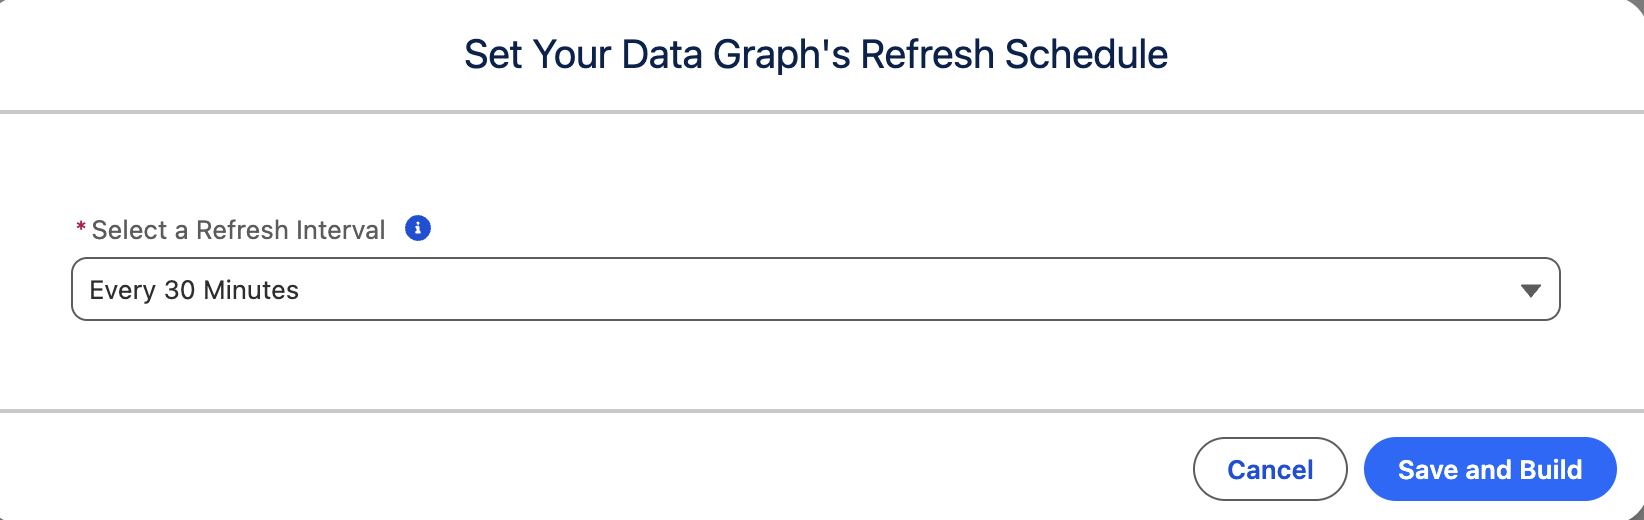Click the red required asterisk marker
The height and width of the screenshot is (520, 1644).
point(80,229)
